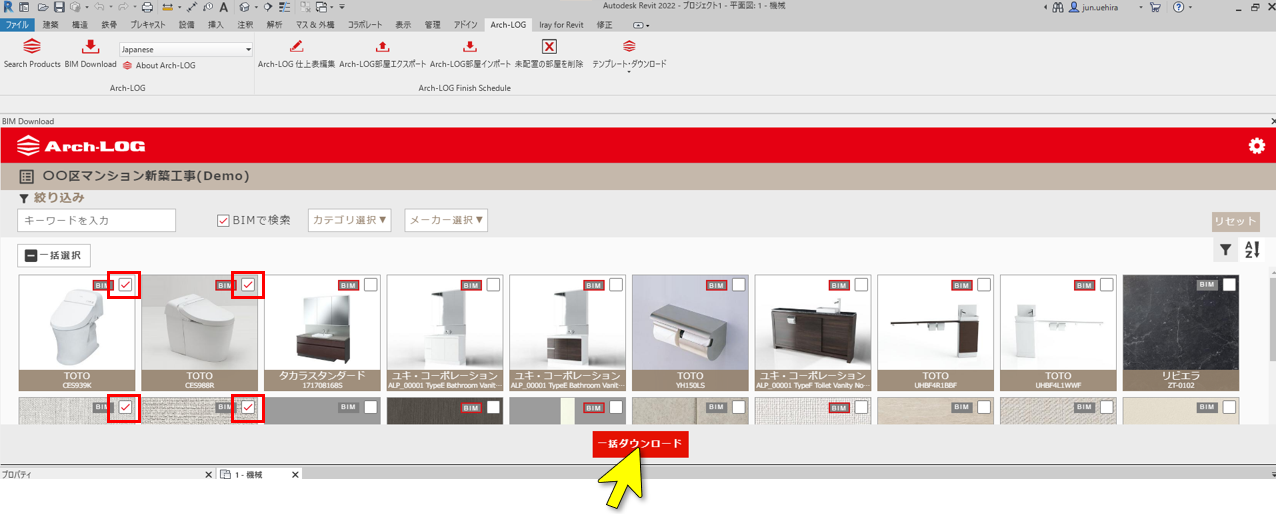Image resolution: width=1276 pixels, height=514 pixels.
Task: Click the Redo arrow in quick access toolbar
Action: pyautogui.click(x=122, y=7)
